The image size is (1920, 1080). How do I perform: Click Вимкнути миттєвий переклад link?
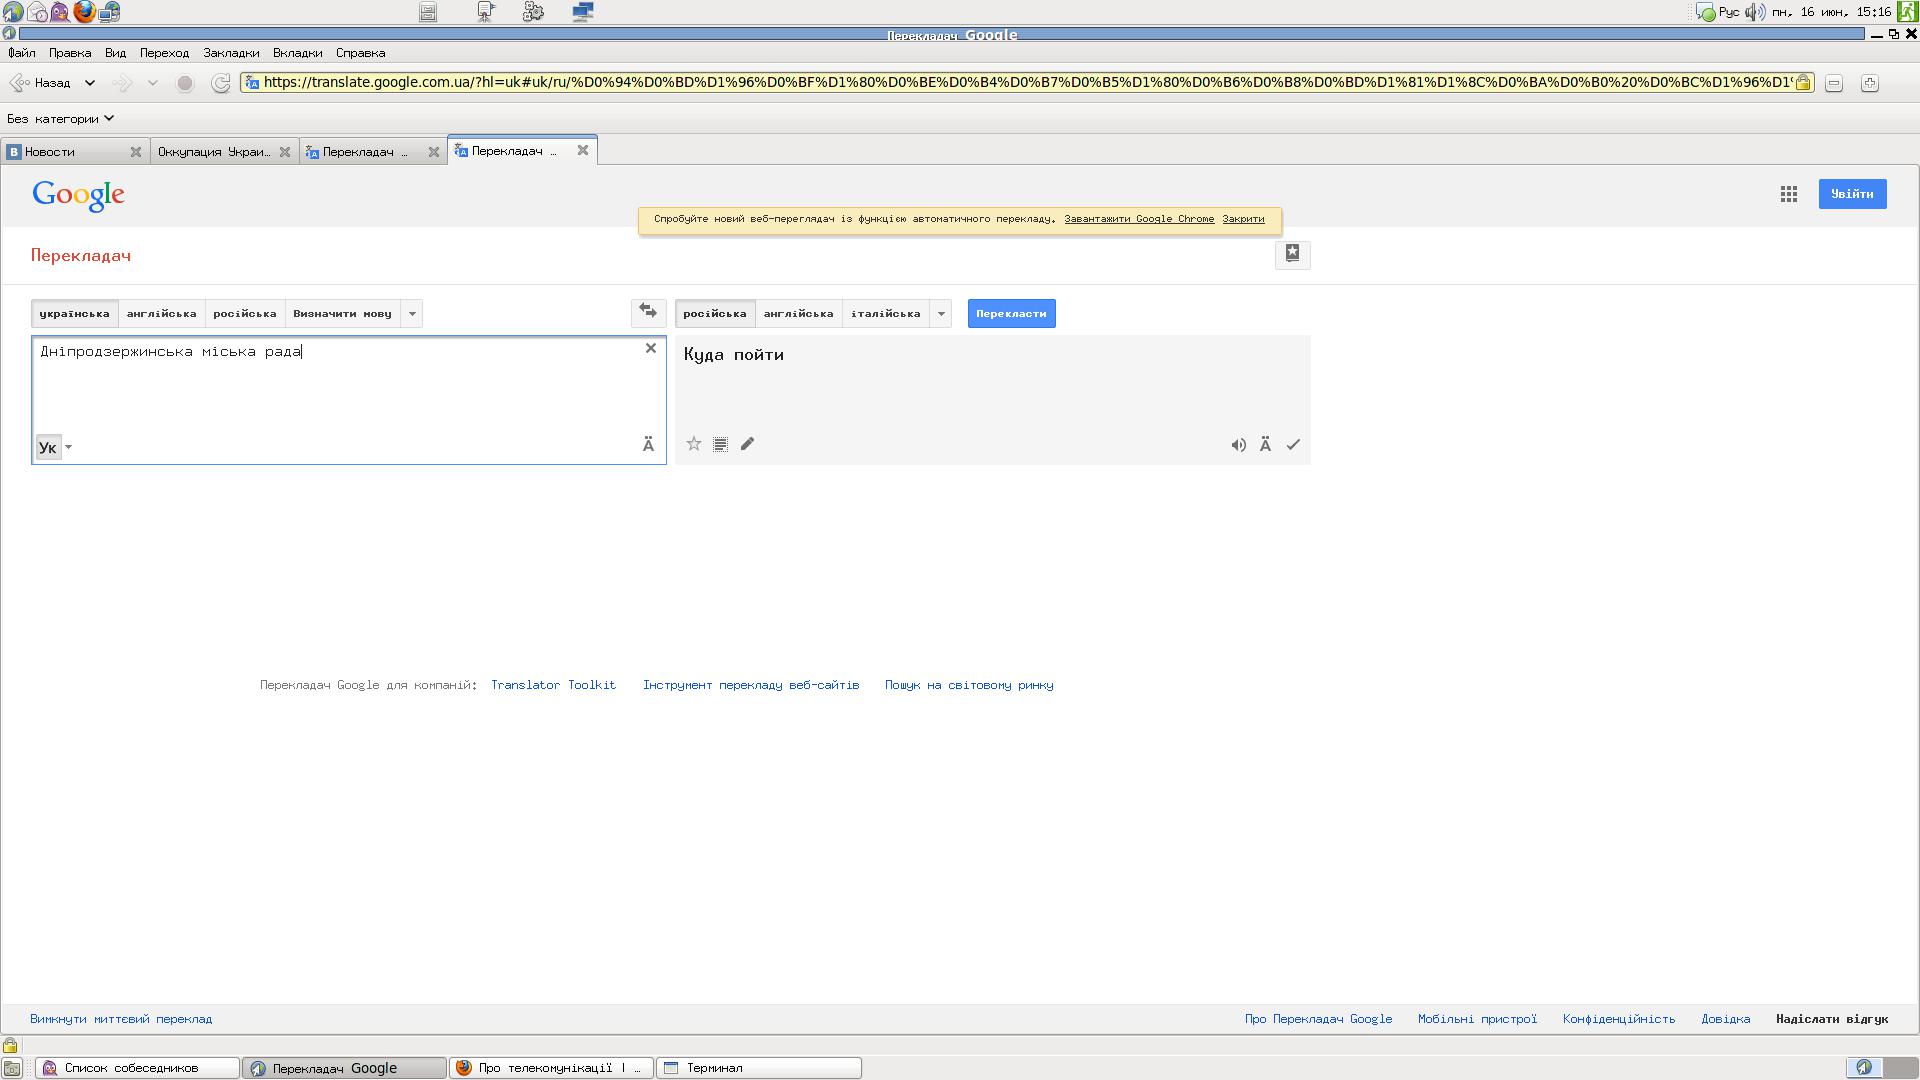pyautogui.click(x=121, y=1019)
